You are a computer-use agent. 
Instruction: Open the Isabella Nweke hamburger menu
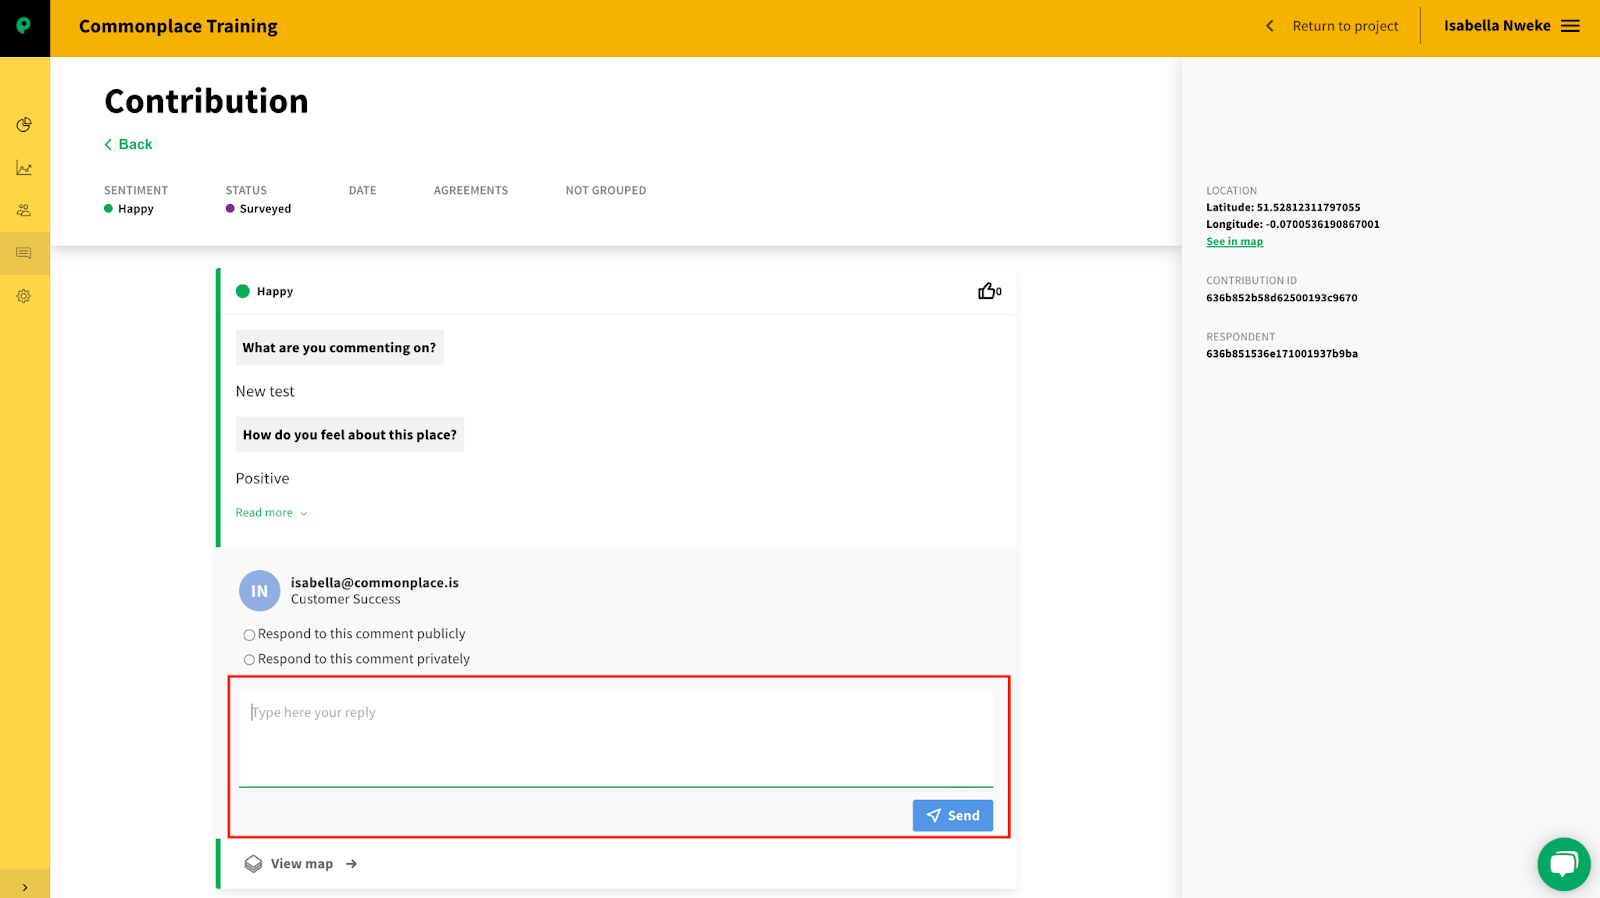[1570, 26]
